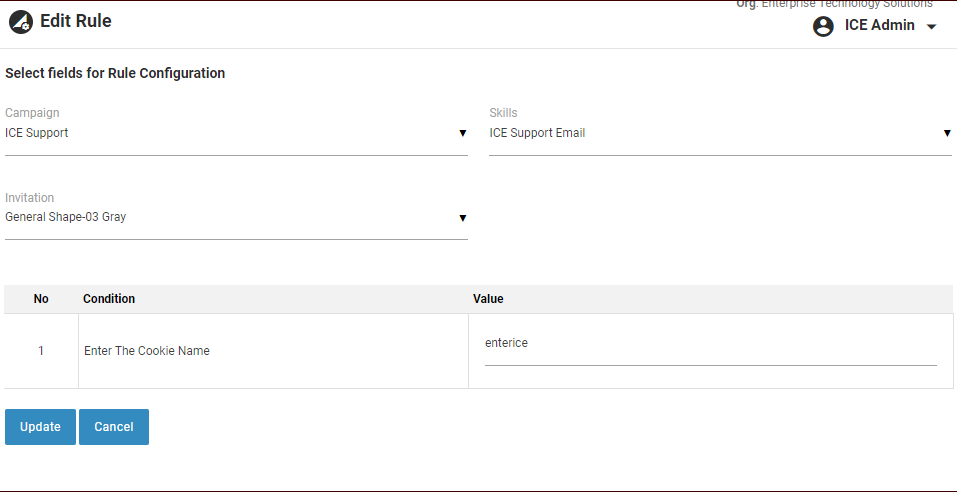Image resolution: width=957 pixels, height=492 pixels.
Task: Click row number 1 in the table
Action: [x=41, y=351]
